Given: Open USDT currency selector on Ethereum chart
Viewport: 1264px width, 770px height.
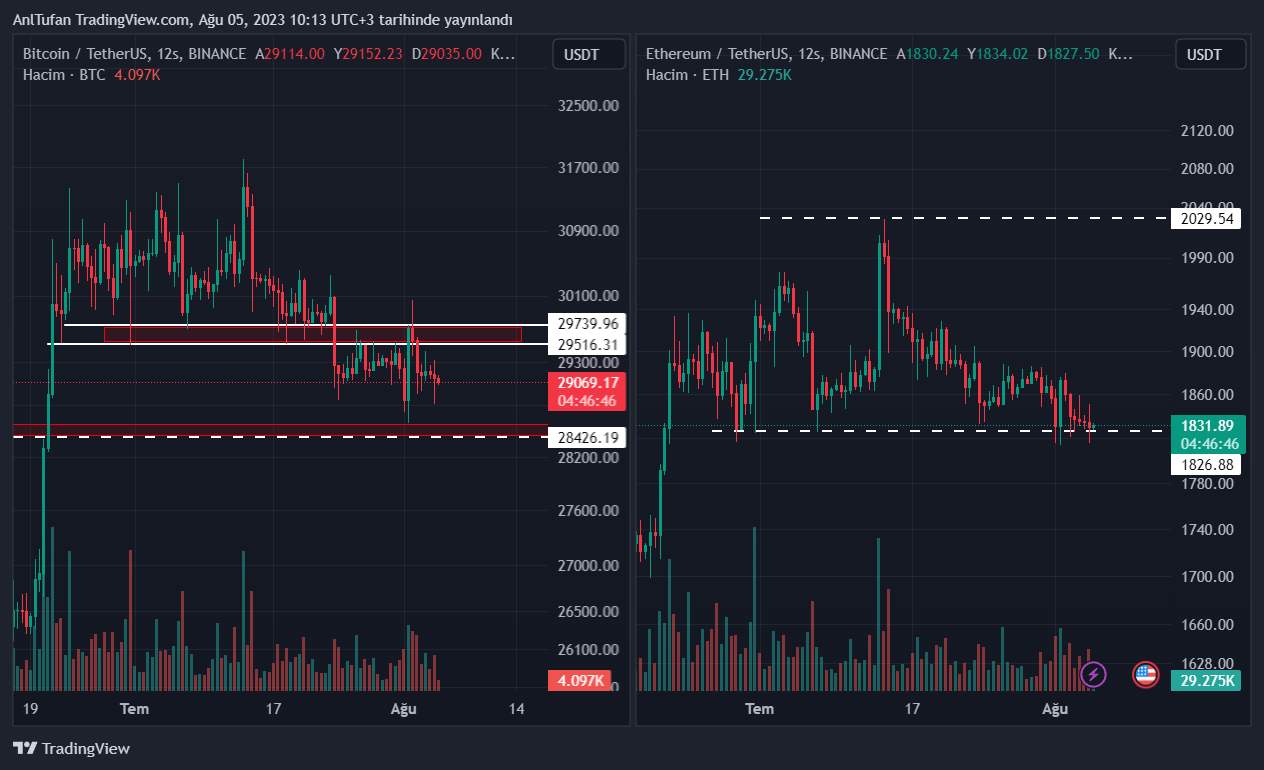Looking at the screenshot, I should point(1211,54).
